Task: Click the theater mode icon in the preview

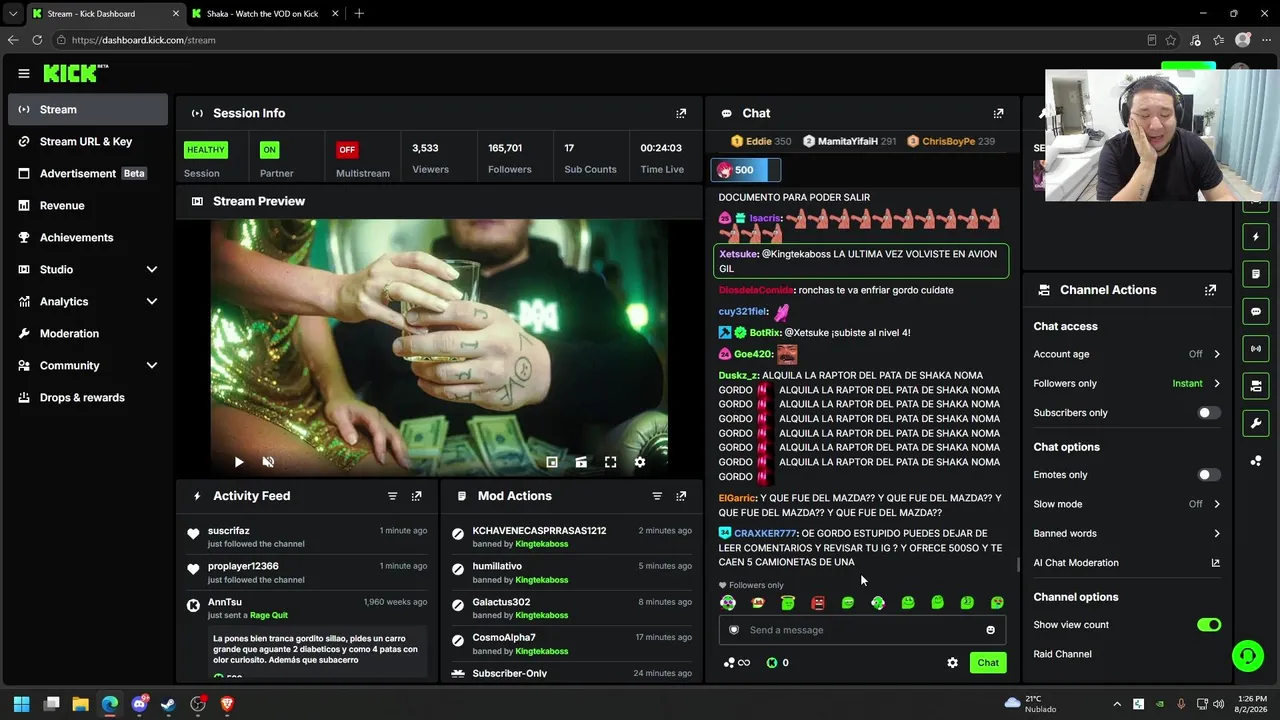Action: 581,462
